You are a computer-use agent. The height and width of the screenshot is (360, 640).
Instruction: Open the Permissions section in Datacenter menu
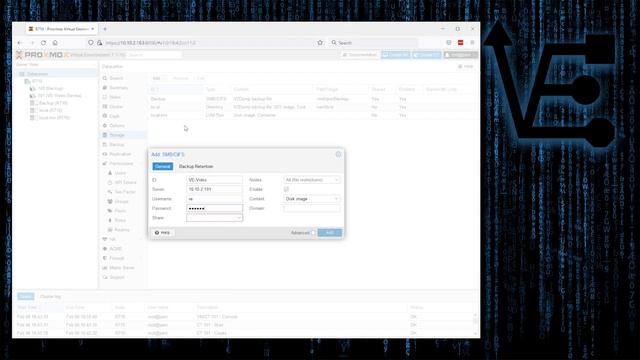121,163
